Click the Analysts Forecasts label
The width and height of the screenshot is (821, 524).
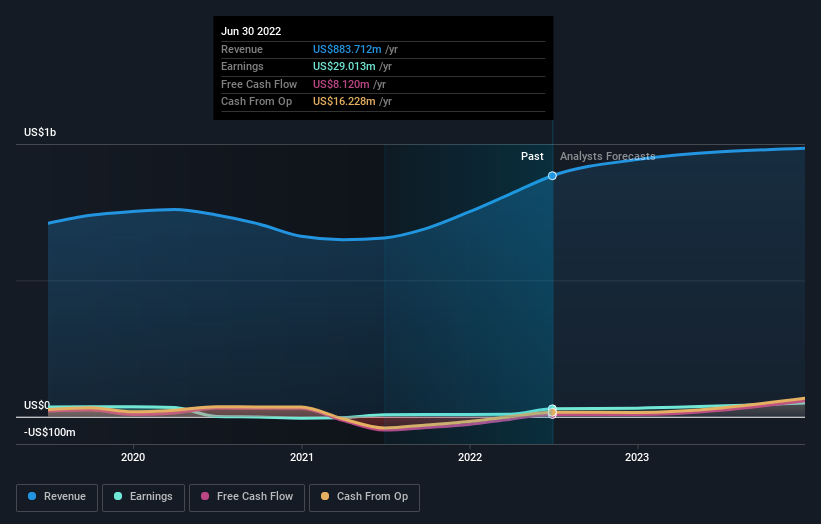(x=607, y=156)
